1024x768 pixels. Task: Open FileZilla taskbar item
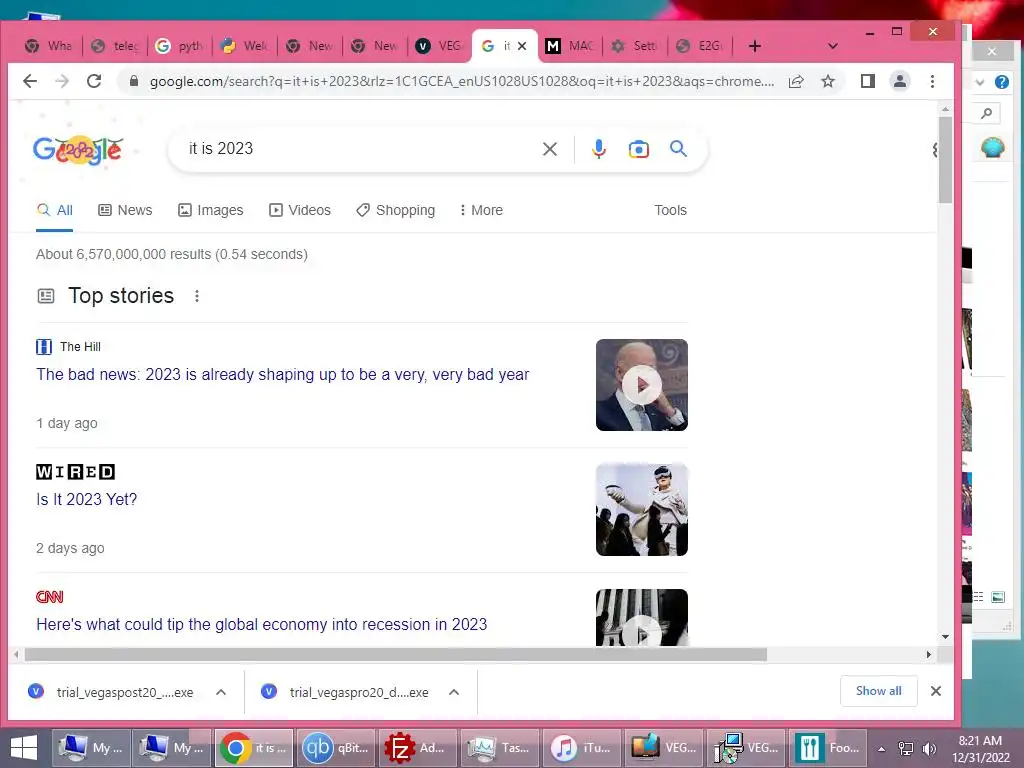pos(418,748)
